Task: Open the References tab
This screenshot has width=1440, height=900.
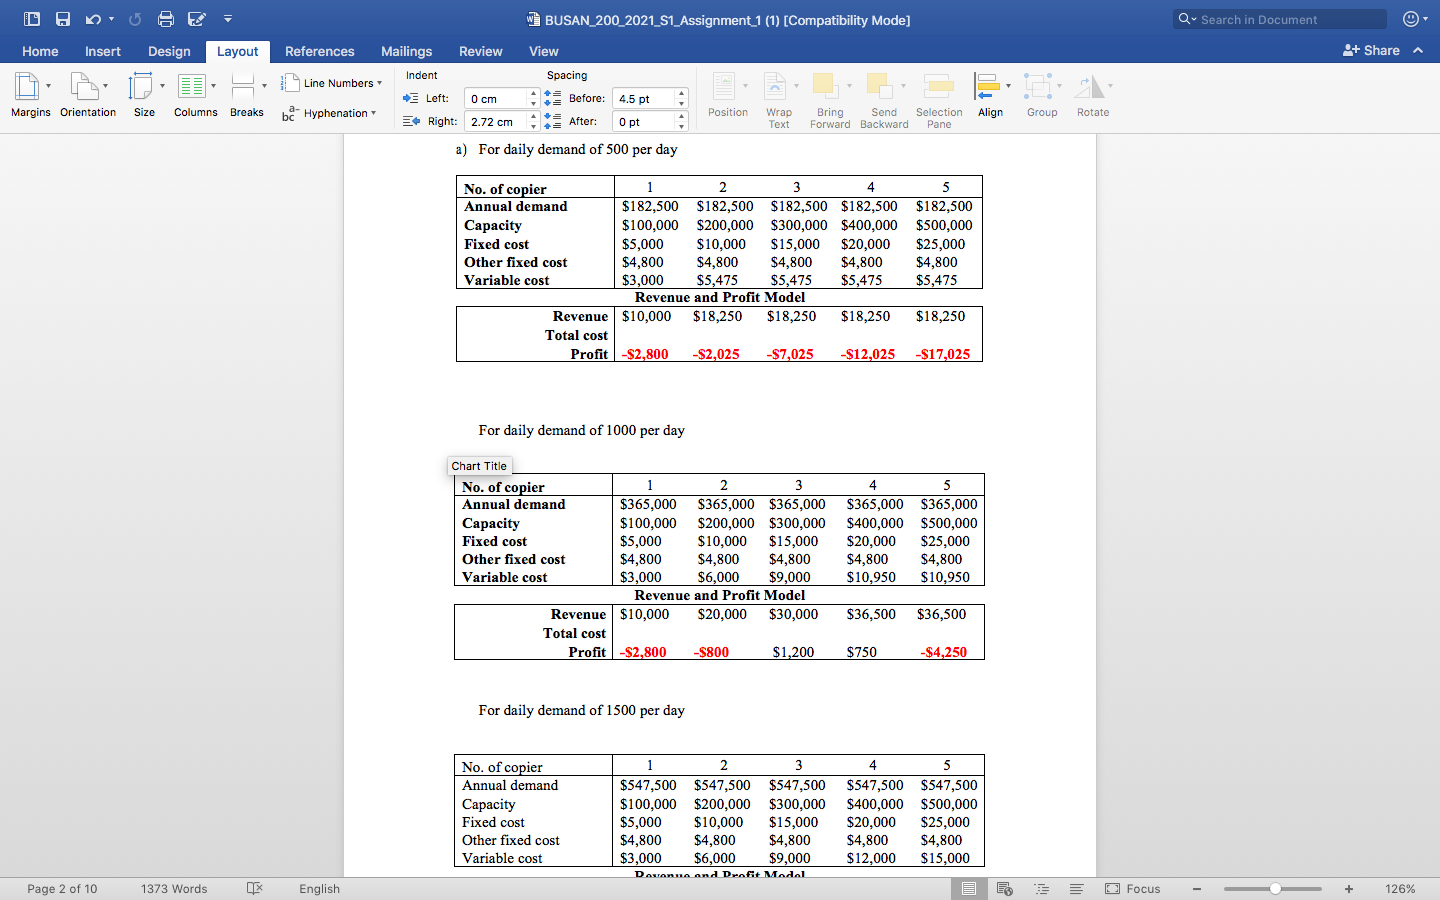Action: coord(319,51)
